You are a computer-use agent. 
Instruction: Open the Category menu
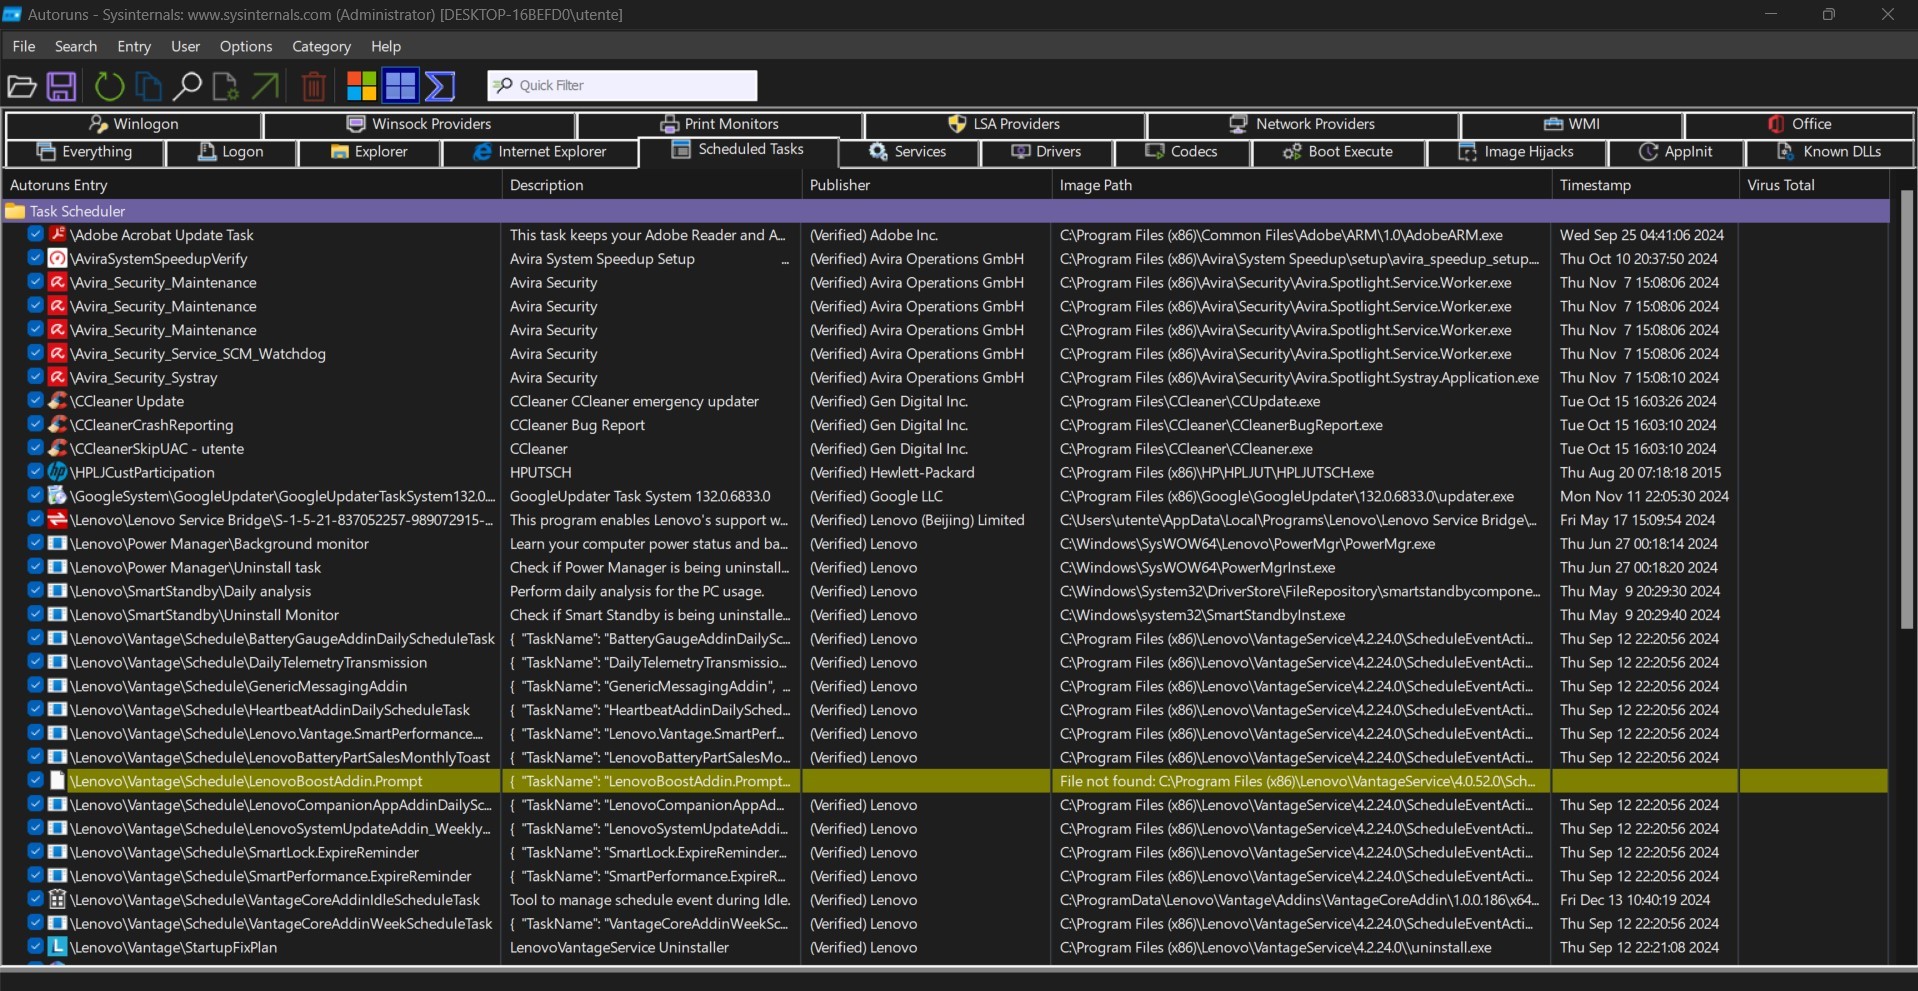pos(321,46)
